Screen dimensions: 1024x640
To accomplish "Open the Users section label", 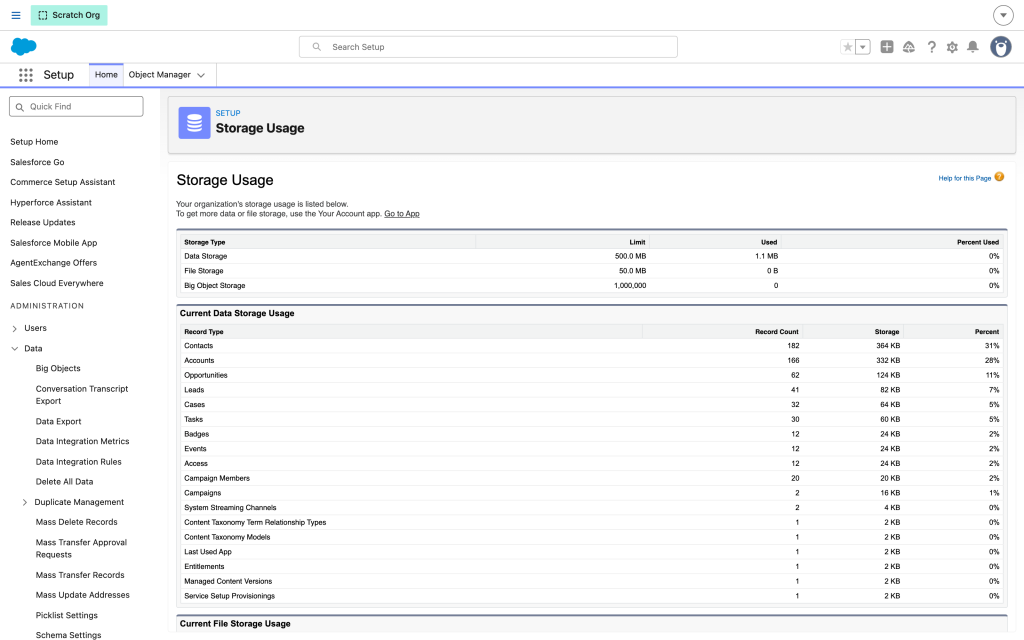I will coord(35,328).
